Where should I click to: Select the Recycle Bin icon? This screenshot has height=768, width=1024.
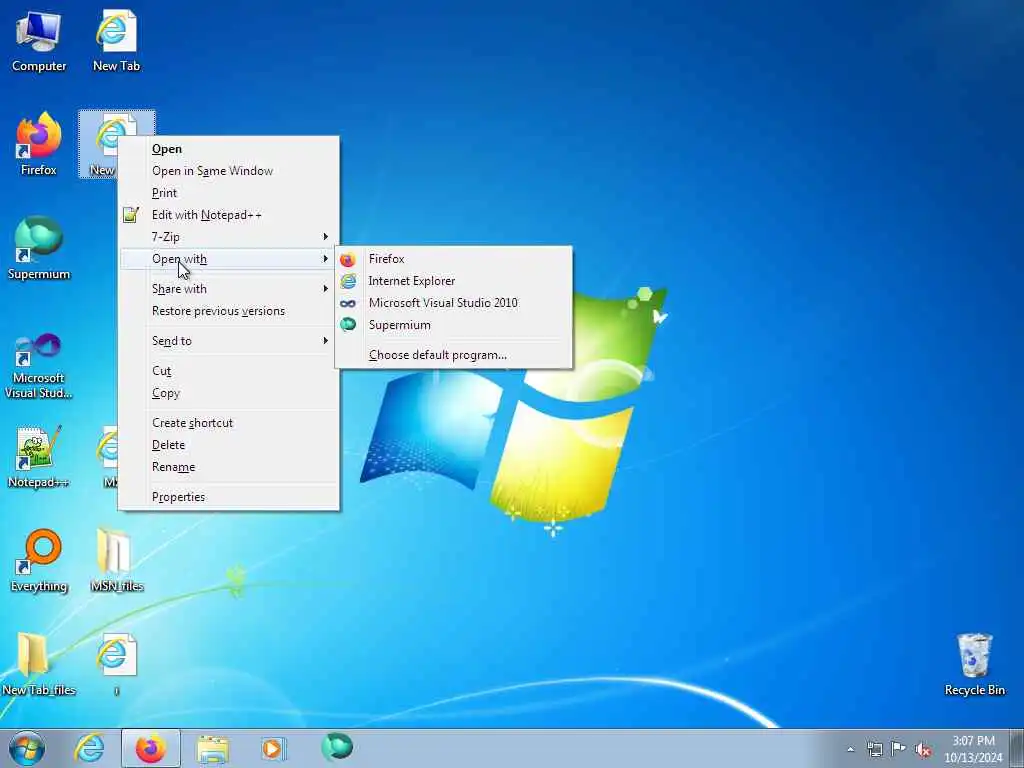pyautogui.click(x=974, y=664)
